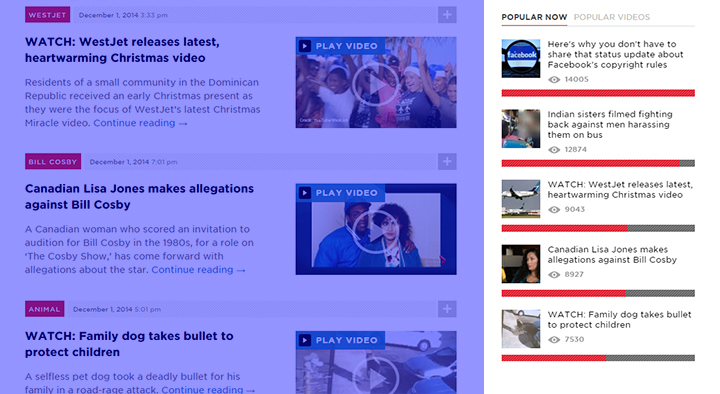
Task: Open family dog thumbnail in sidebar
Action: point(521,329)
